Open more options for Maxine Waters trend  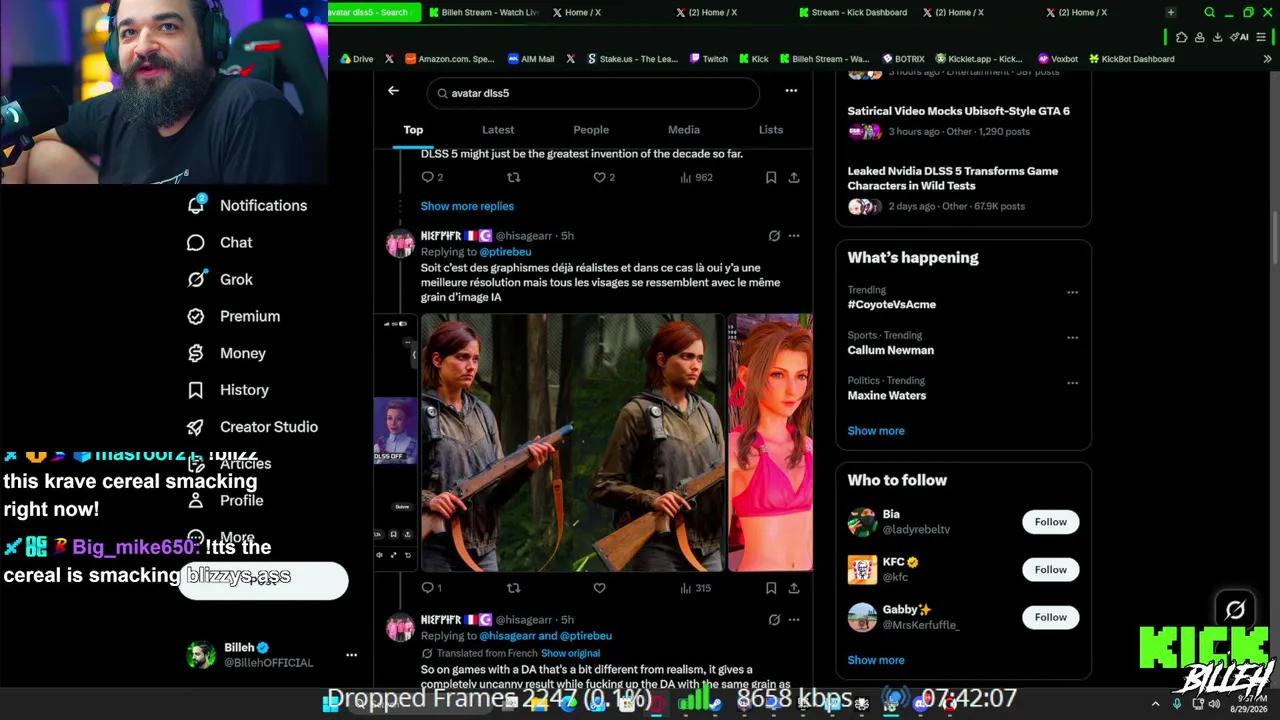1072,383
